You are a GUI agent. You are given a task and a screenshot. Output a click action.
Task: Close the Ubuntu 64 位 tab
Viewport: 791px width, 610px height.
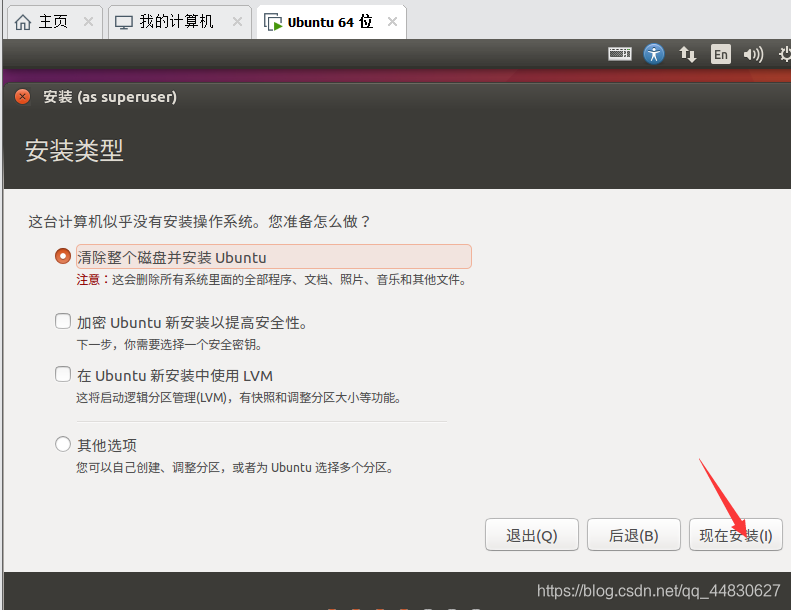pos(392,22)
